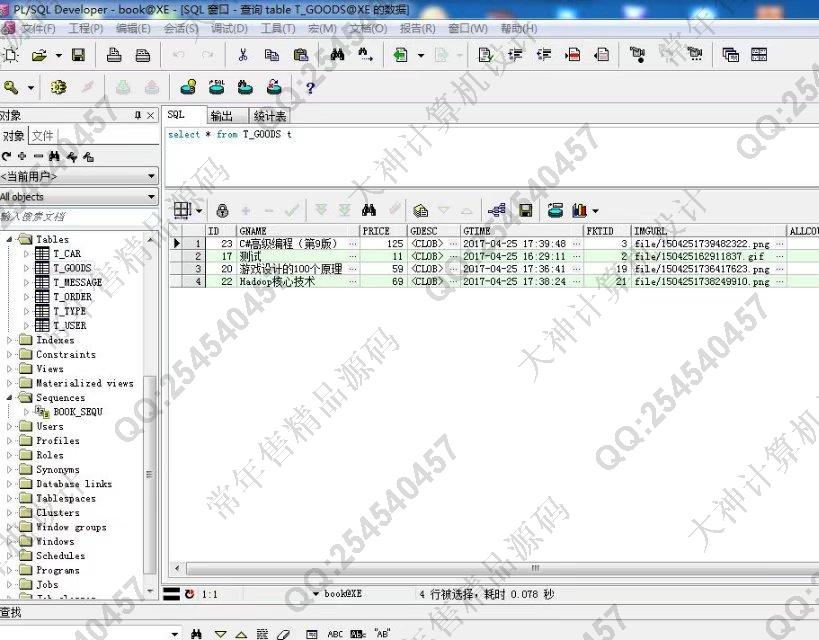819x640 pixels.
Task: Open dropdown arrow next to Open folder icon
Action: 58,55
